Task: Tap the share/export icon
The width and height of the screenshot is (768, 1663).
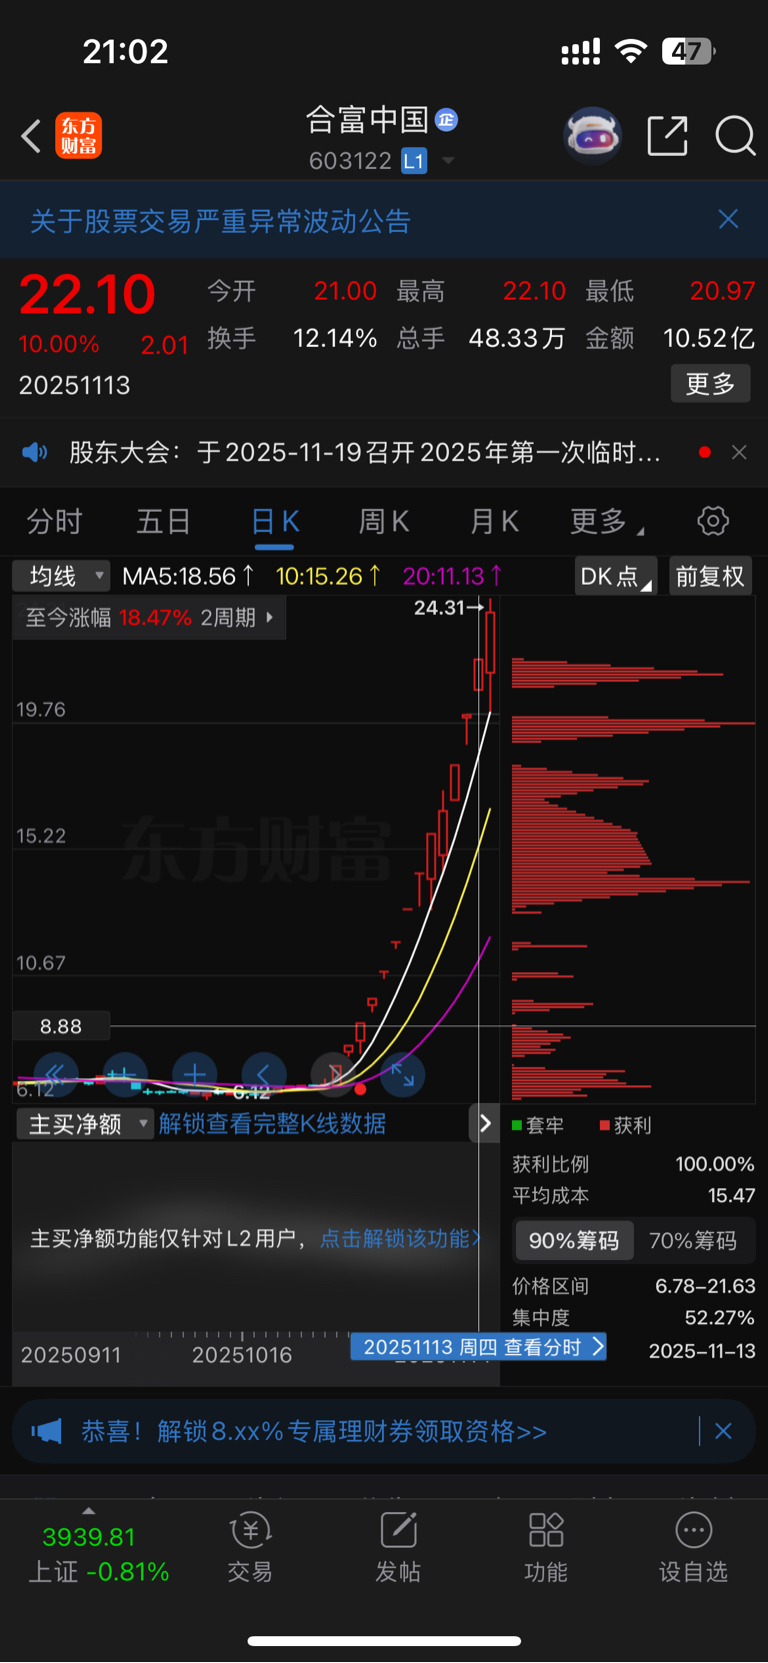Action: pyautogui.click(x=667, y=136)
